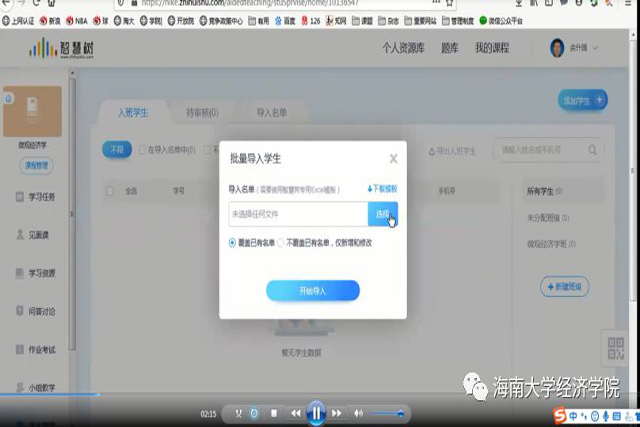This screenshot has height=427, width=640.
Task: Skip forward with the fast-forward button
Action: coord(336,413)
